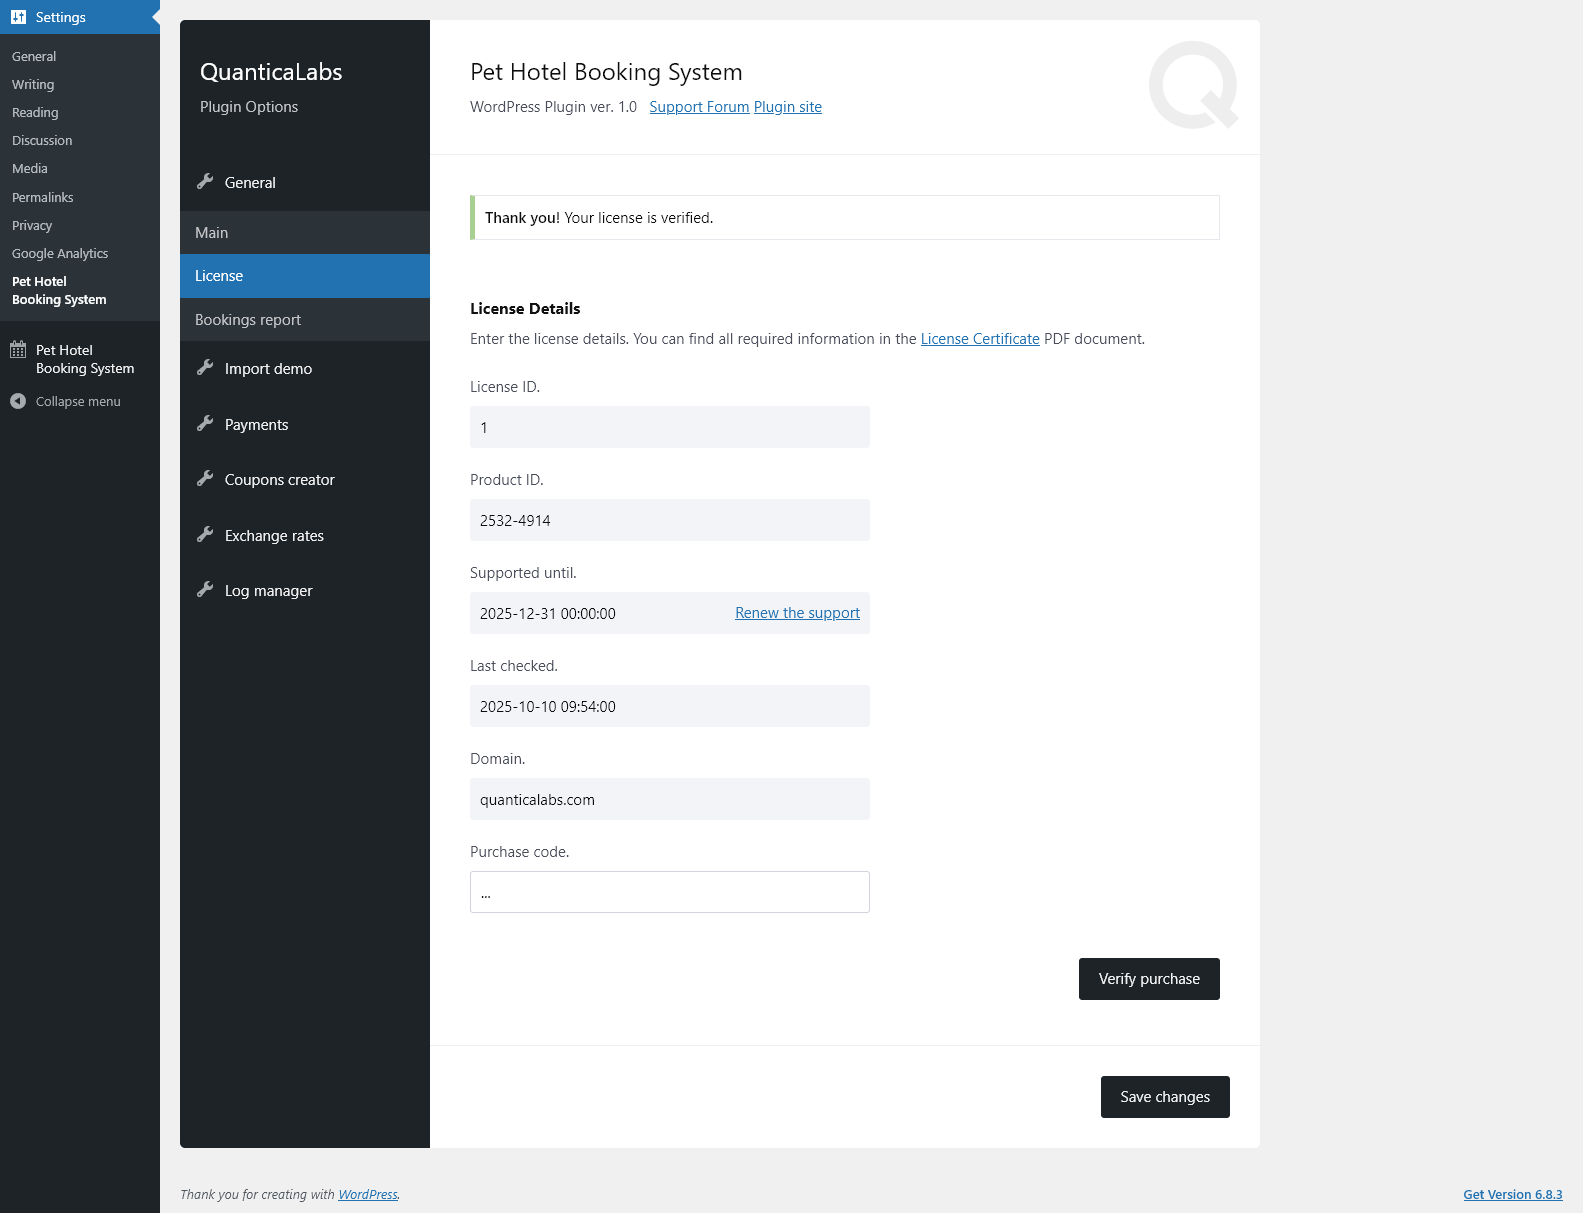Screen dimensions: 1583x1213
Task: Click the wrench icon beside Log manager
Action: (205, 590)
